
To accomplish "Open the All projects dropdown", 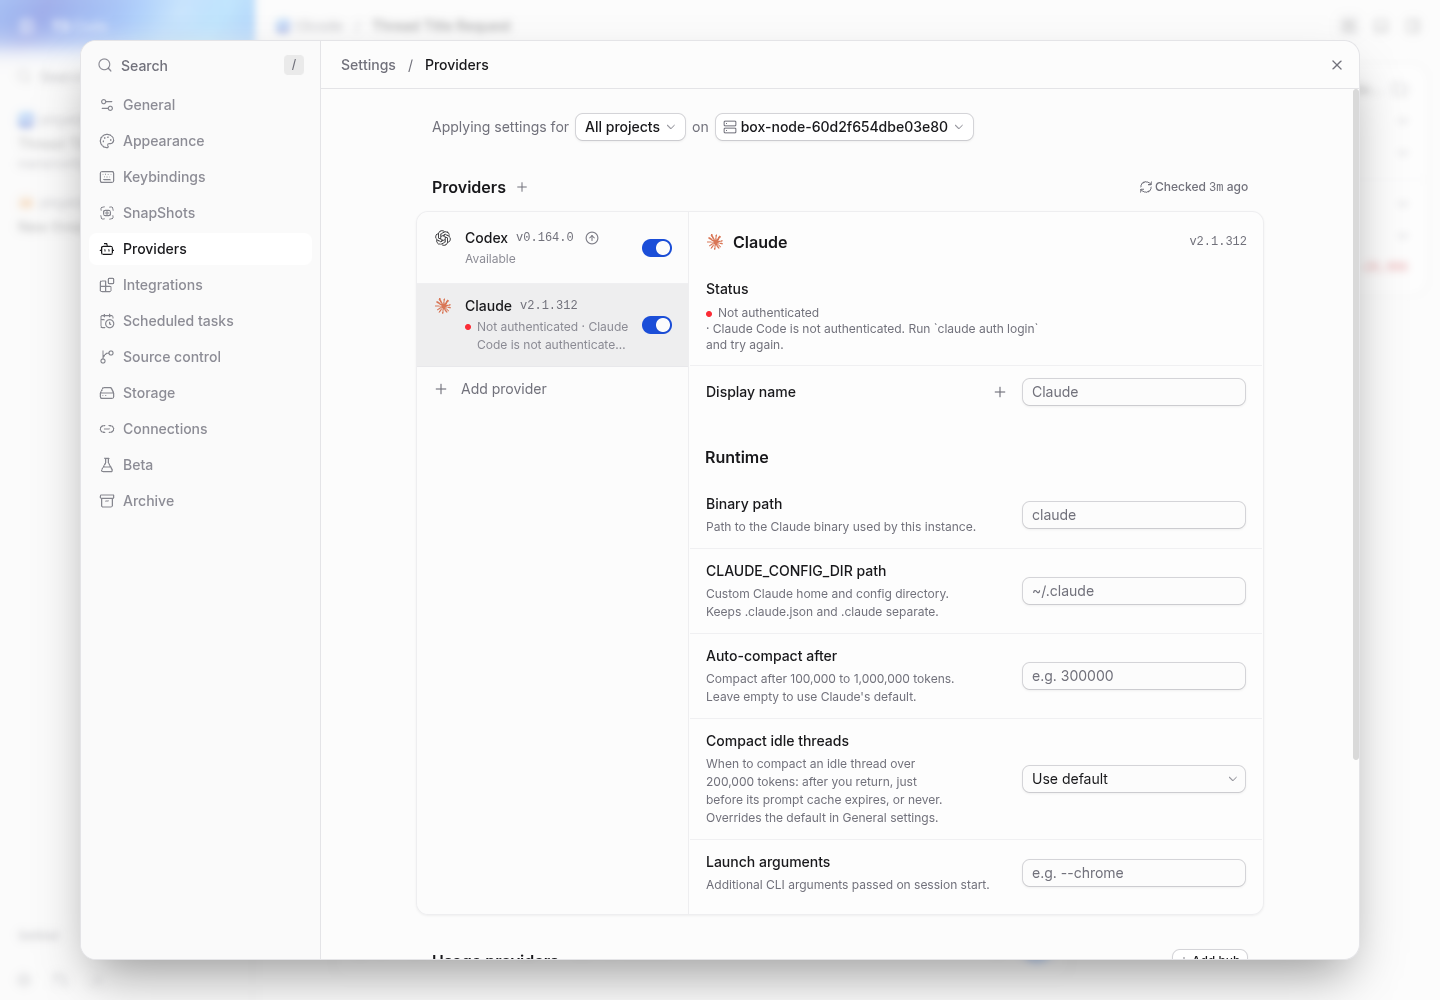I will pyautogui.click(x=630, y=127).
